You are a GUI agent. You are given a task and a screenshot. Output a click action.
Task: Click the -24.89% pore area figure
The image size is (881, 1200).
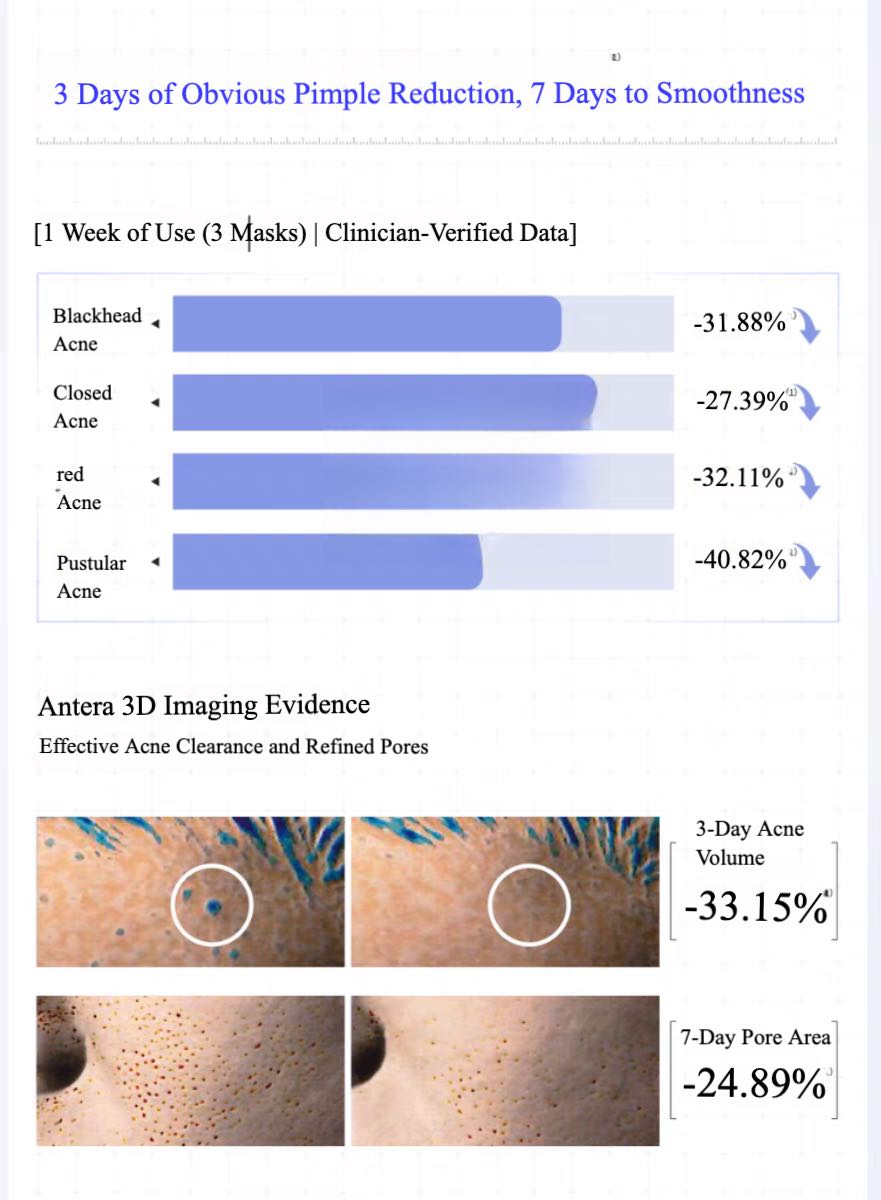tap(754, 1083)
